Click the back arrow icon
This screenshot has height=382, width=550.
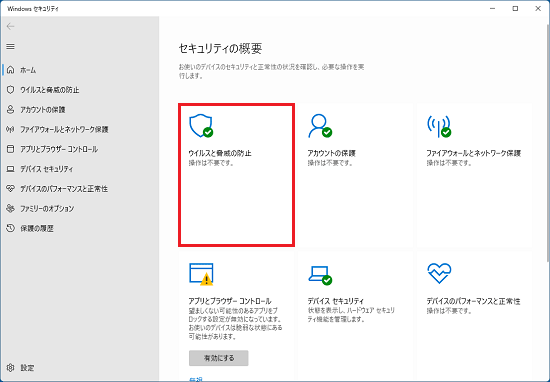[11, 26]
